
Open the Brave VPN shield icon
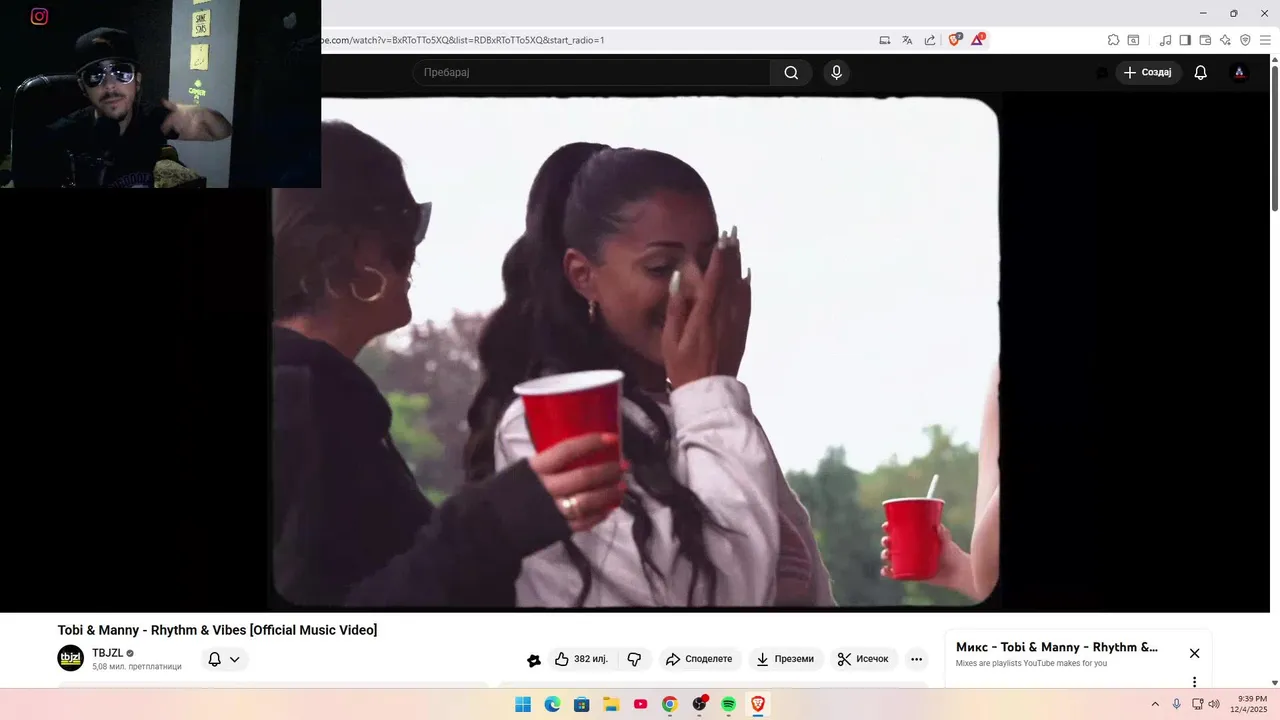point(1245,40)
